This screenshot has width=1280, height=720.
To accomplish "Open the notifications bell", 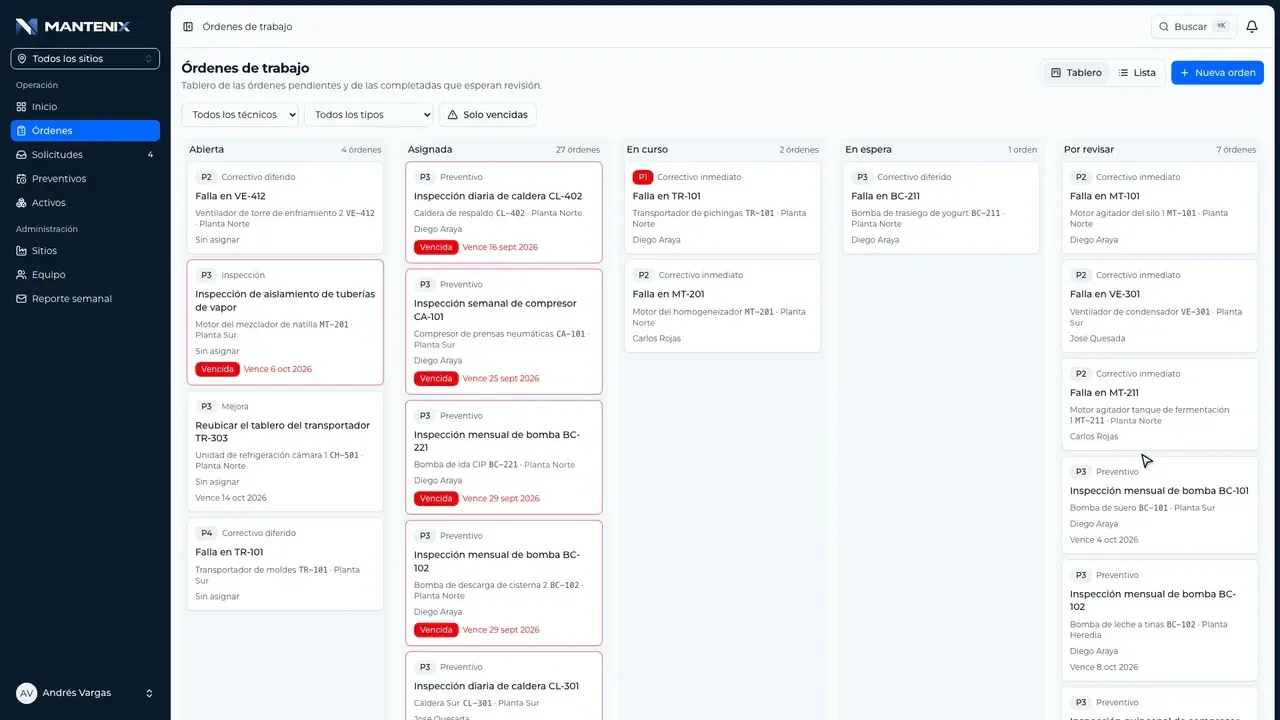I will pos(1252,27).
